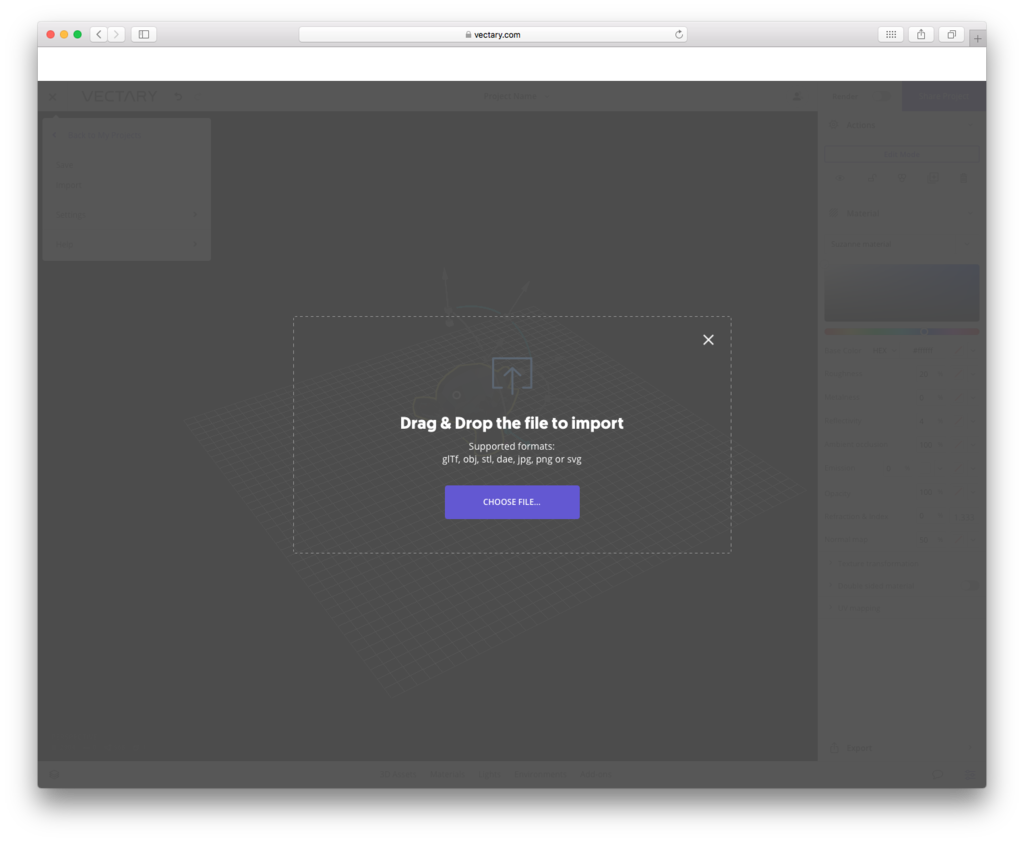1024x842 pixels.
Task: Expand Texture transformation section
Action: (875, 563)
